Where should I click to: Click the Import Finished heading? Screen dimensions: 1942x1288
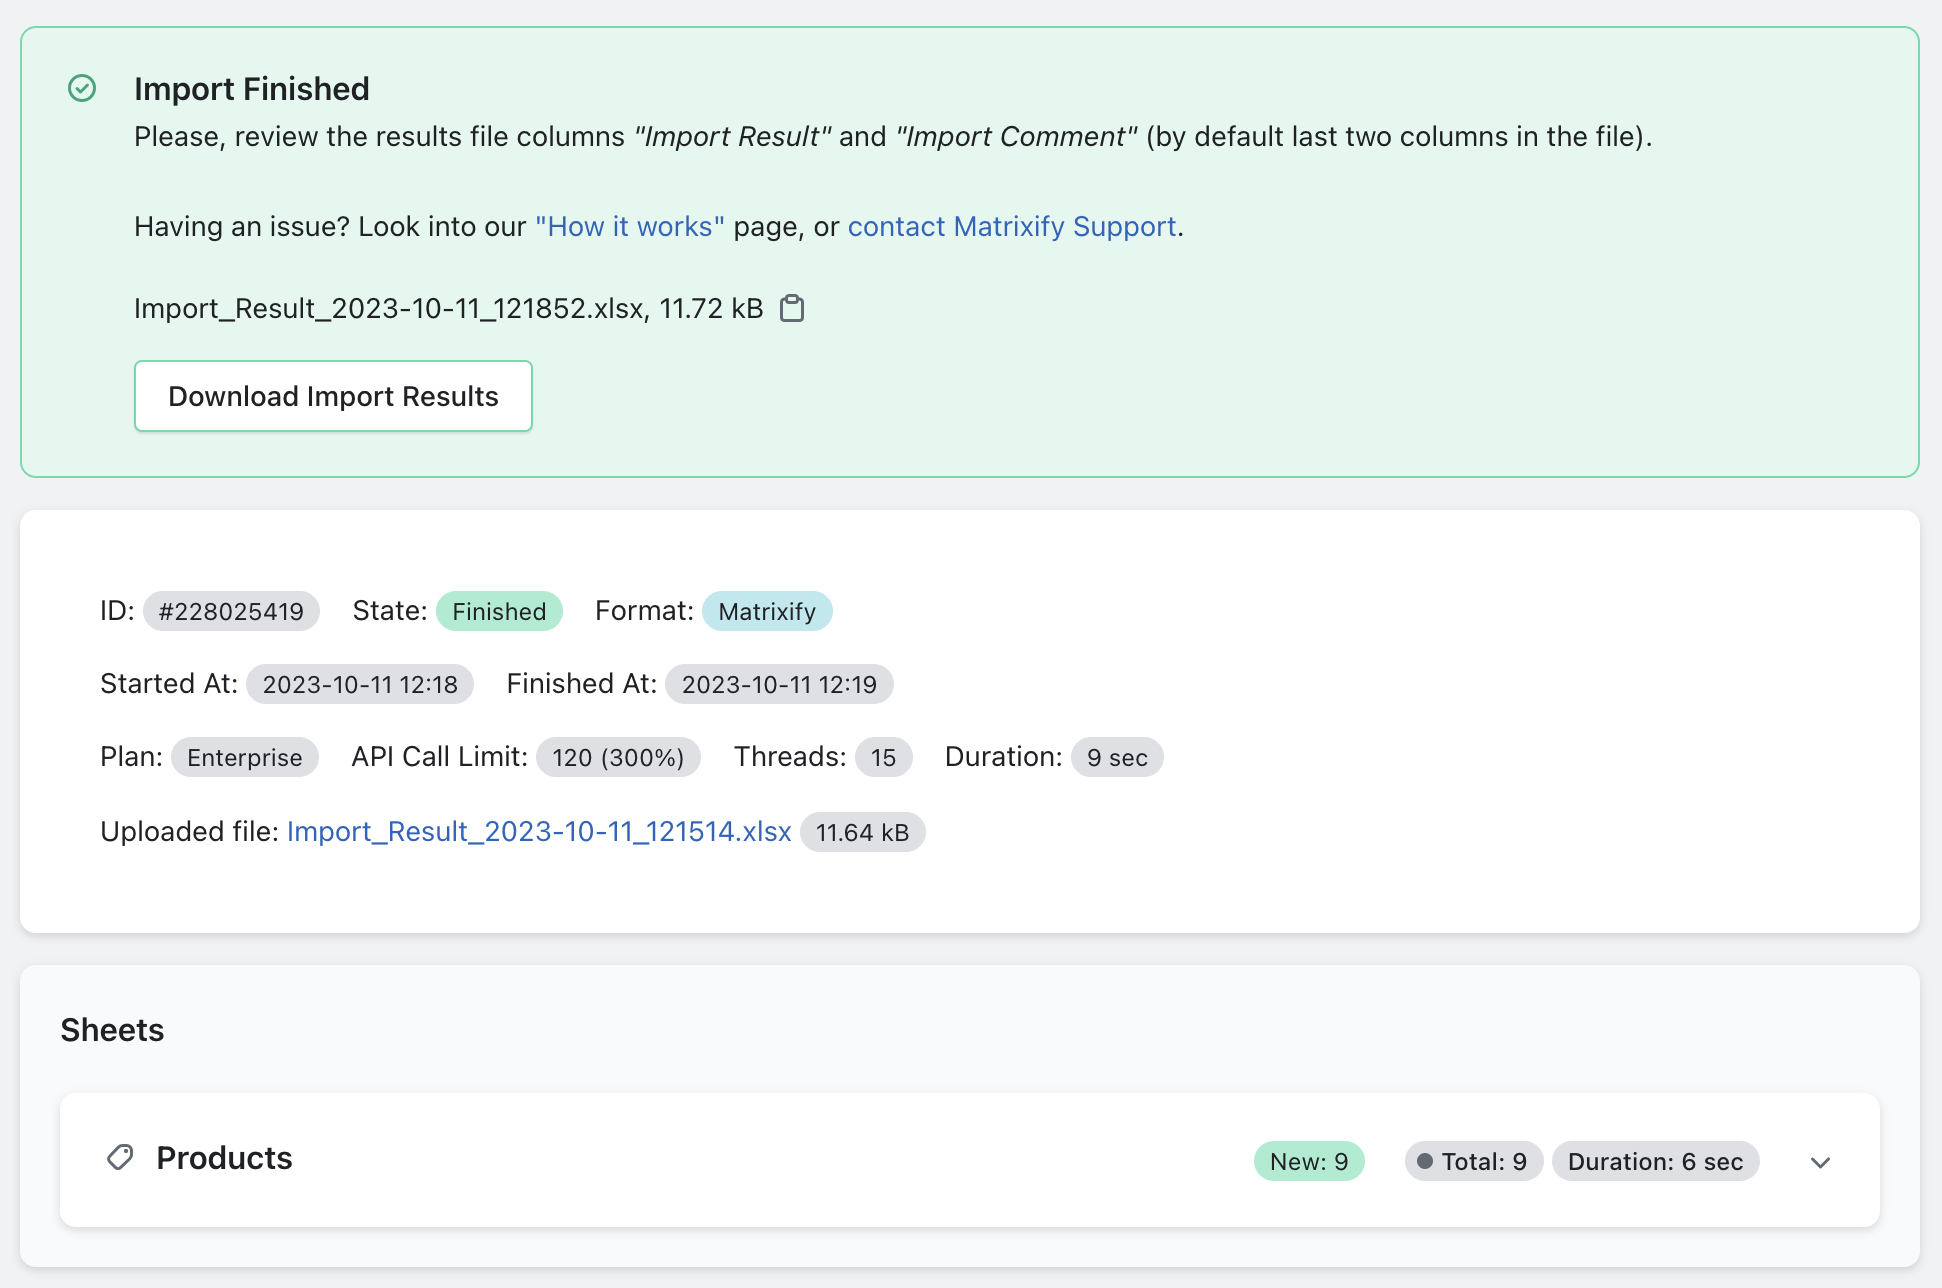252,89
